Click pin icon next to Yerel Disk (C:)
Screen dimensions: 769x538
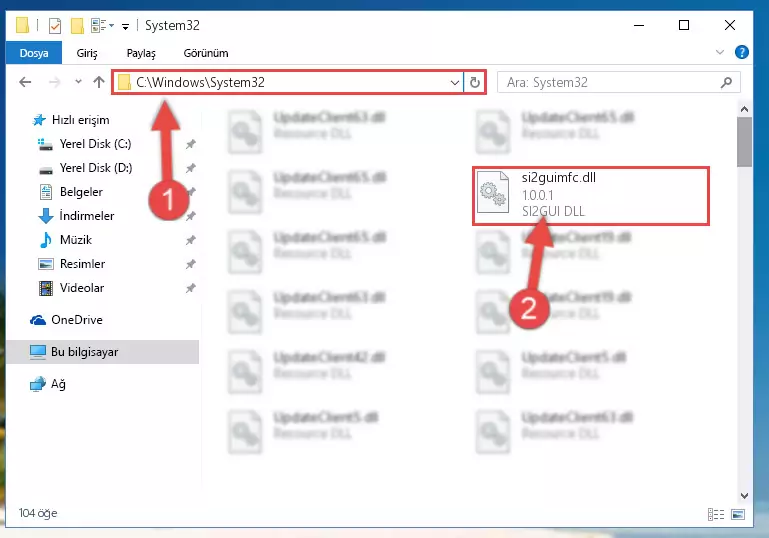(x=190, y=144)
